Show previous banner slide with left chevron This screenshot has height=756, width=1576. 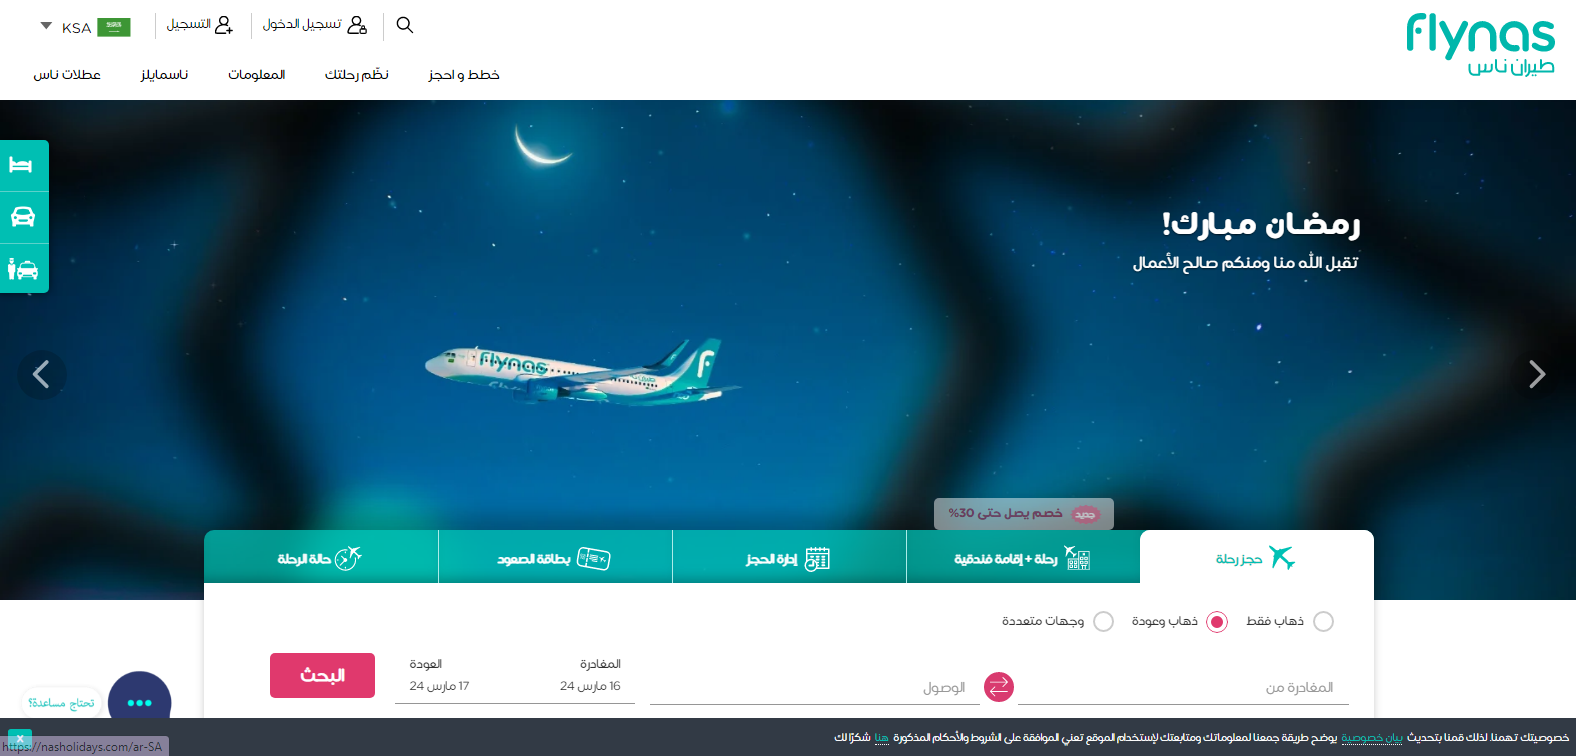pyautogui.click(x=41, y=375)
